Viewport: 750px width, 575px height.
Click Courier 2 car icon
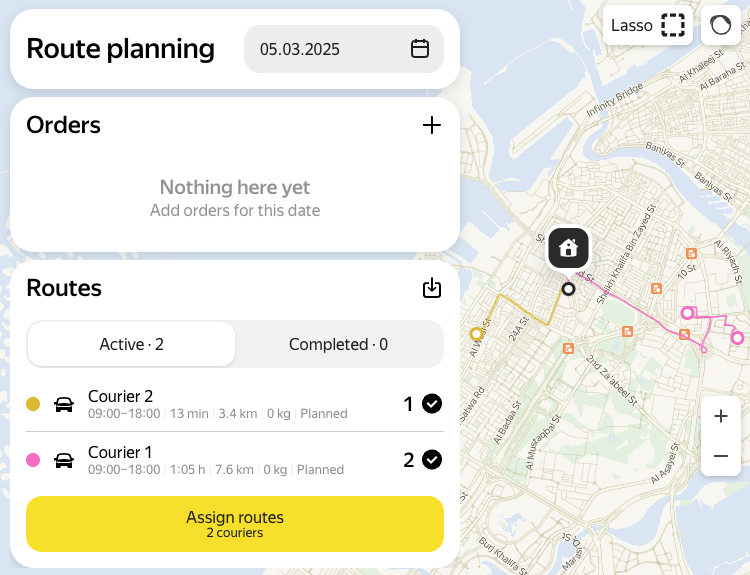click(x=64, y=404)
